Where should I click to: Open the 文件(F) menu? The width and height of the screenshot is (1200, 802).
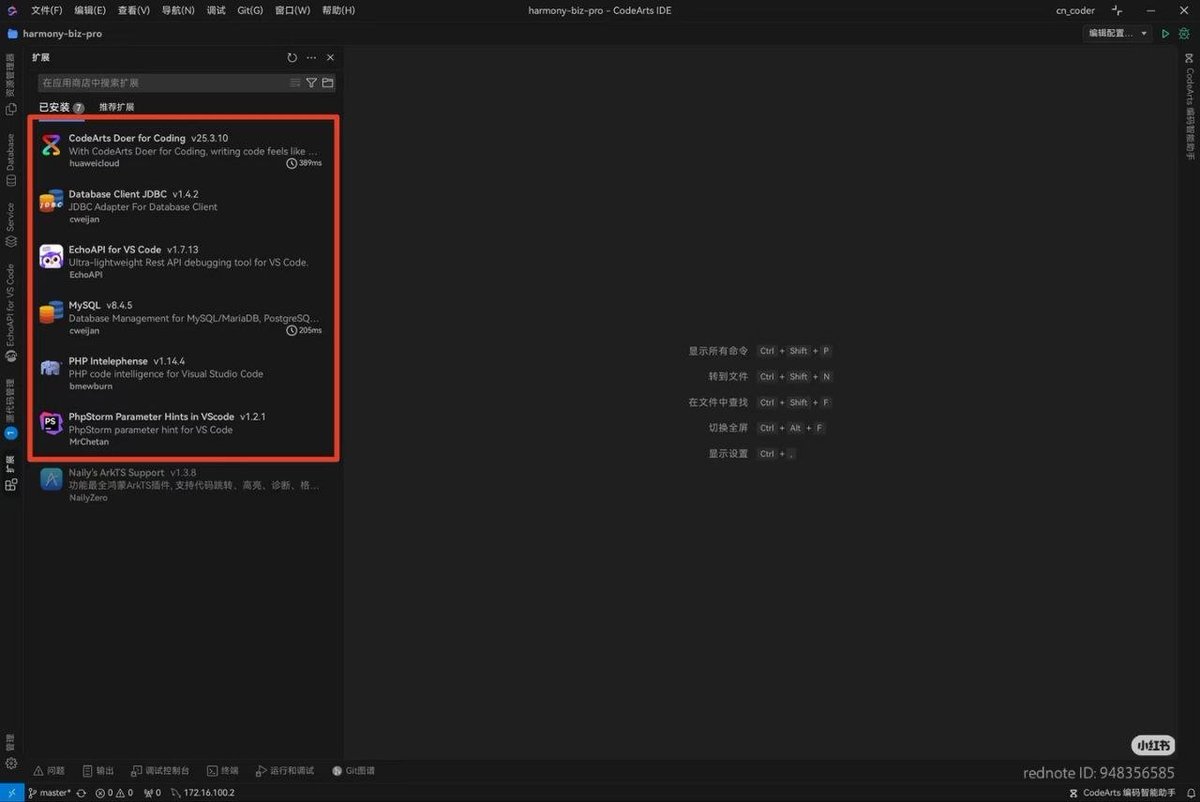point(47,10)
